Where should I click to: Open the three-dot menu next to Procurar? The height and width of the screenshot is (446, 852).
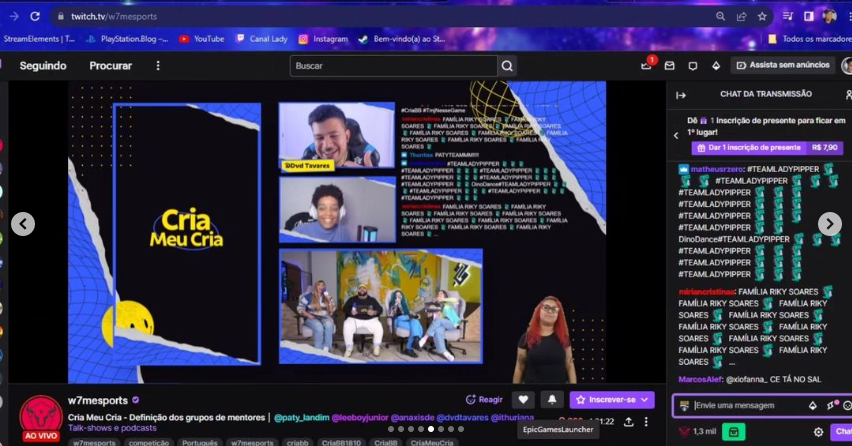157,66
